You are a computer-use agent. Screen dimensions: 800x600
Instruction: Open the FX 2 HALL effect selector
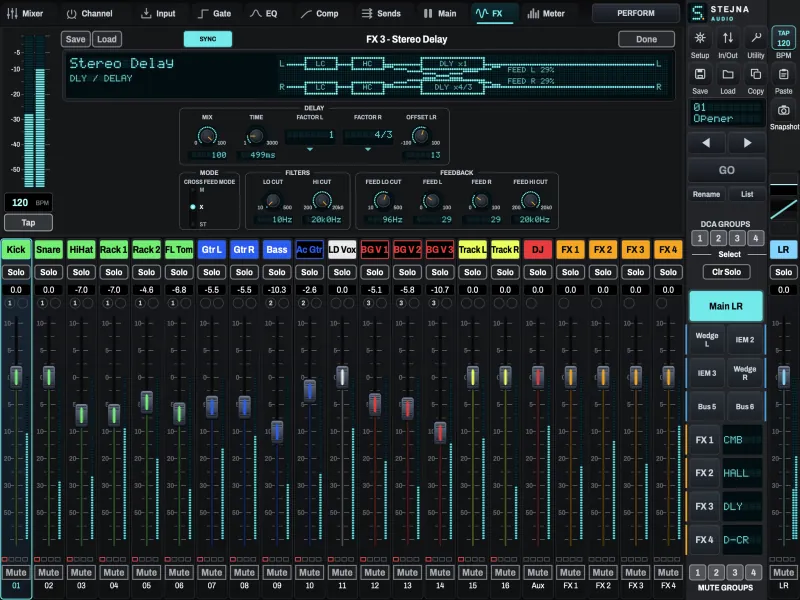tap(742, 473)
